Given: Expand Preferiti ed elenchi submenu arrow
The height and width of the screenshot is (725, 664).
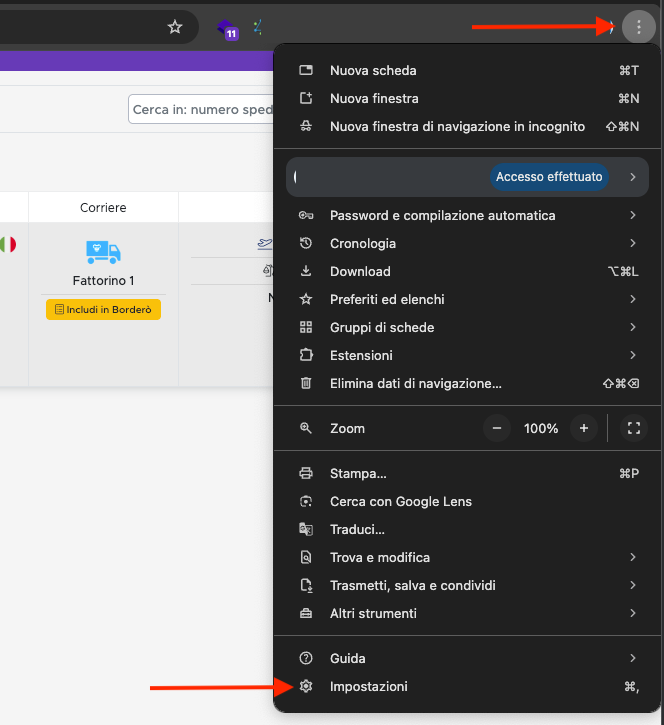Looking at the screenshot, I should (633, 299).
